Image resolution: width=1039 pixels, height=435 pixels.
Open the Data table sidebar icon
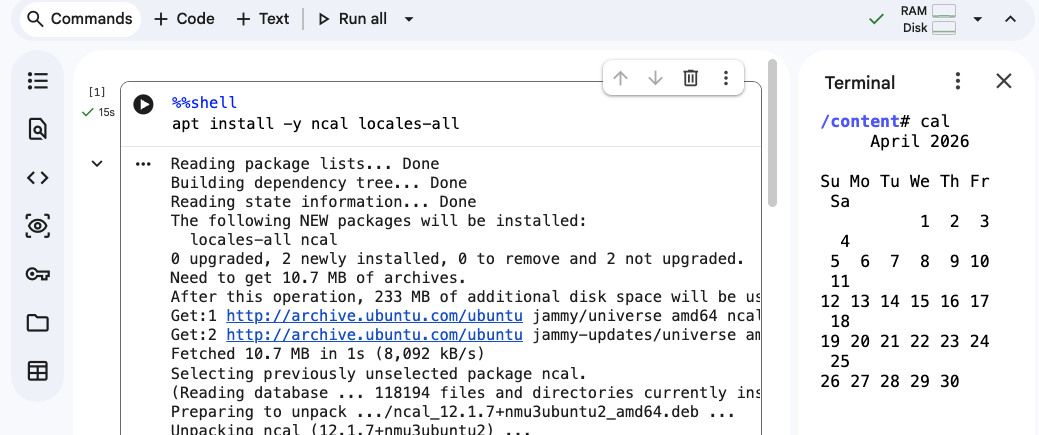[x=38, y=371]
